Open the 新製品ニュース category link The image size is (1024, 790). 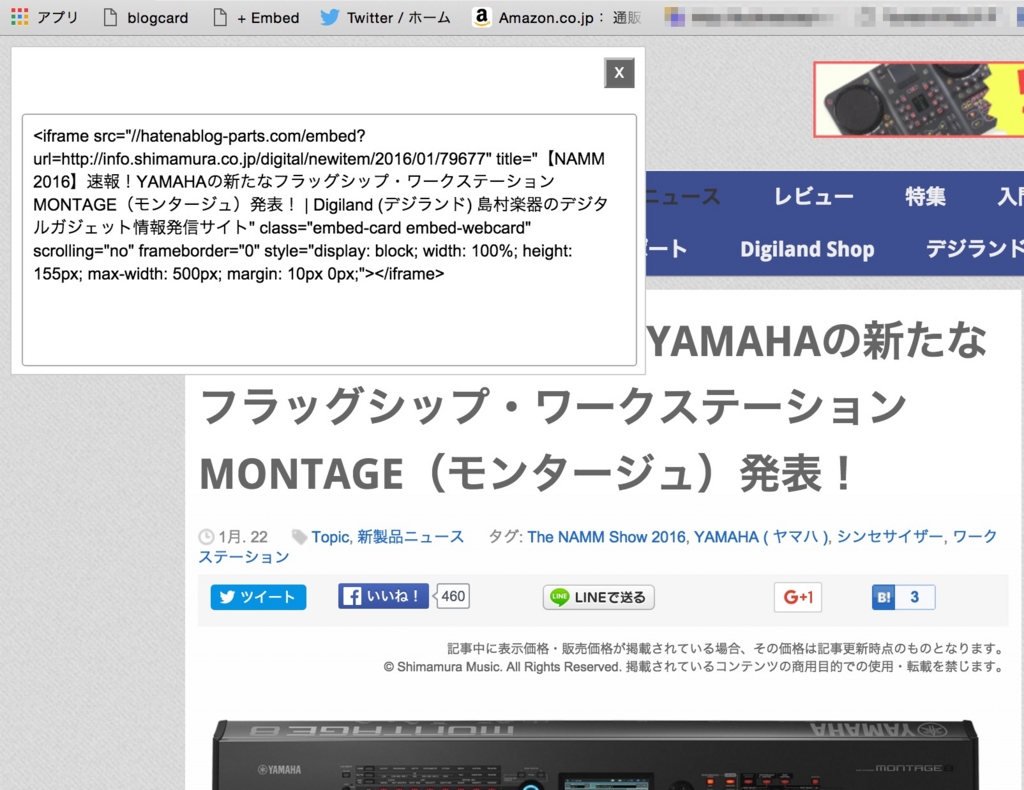pyautogui.click(x=410, y=537)
